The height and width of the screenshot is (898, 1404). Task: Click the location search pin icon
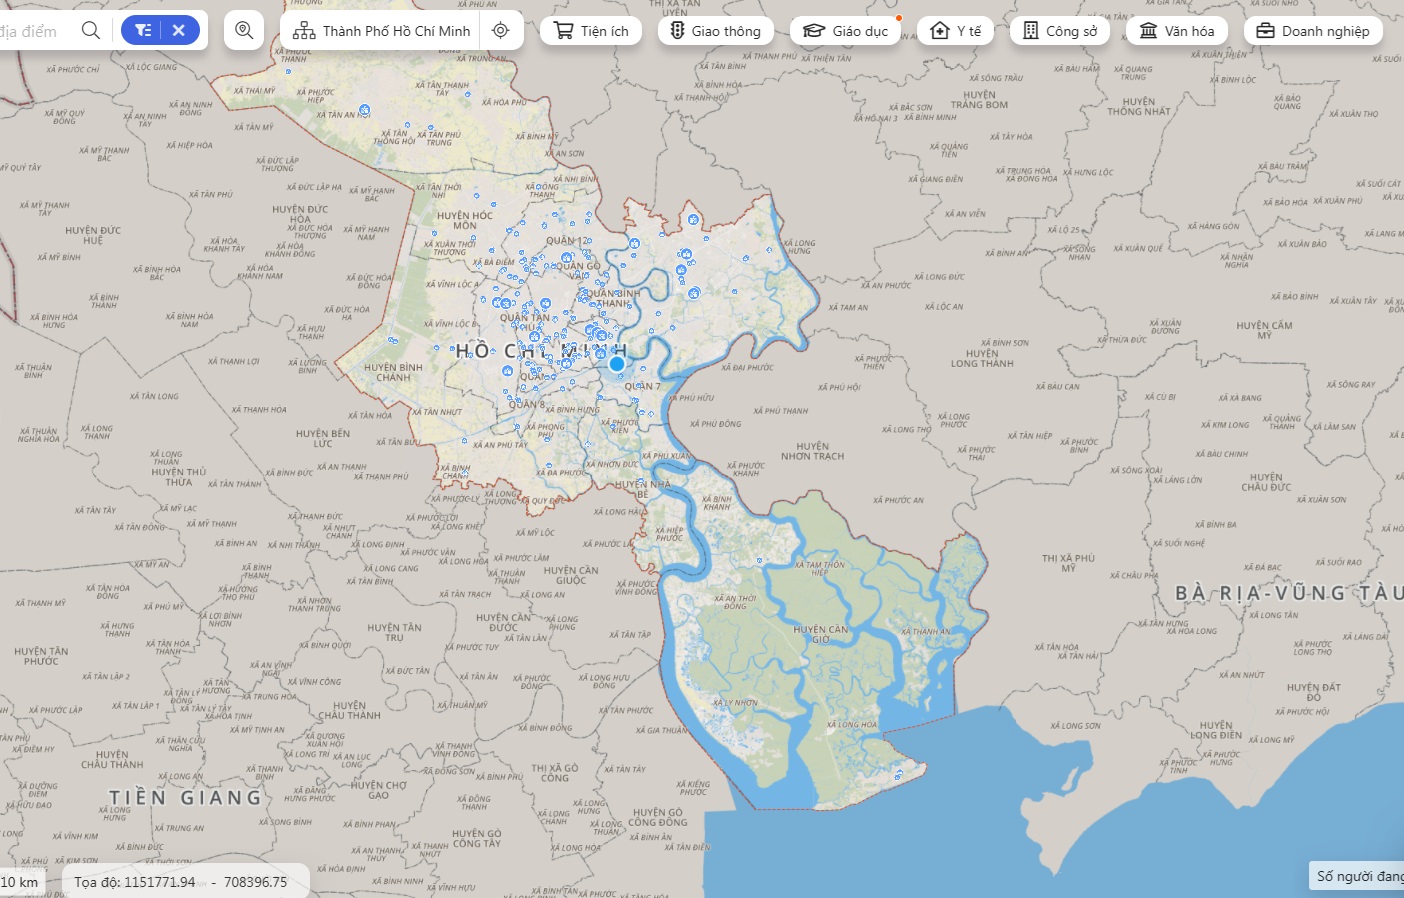(244, 30)
